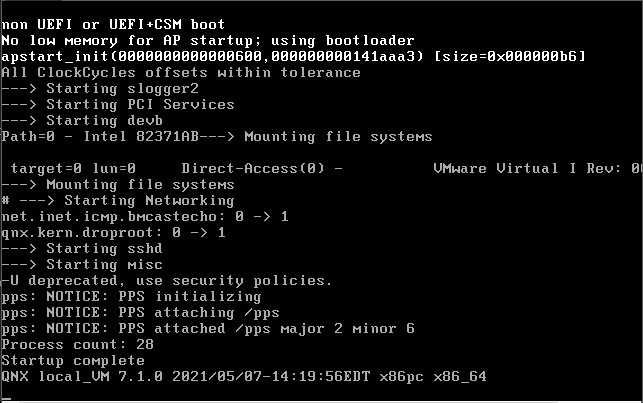
Task: Click the 'Starting Networking' line
Action: tap(118, 200)
